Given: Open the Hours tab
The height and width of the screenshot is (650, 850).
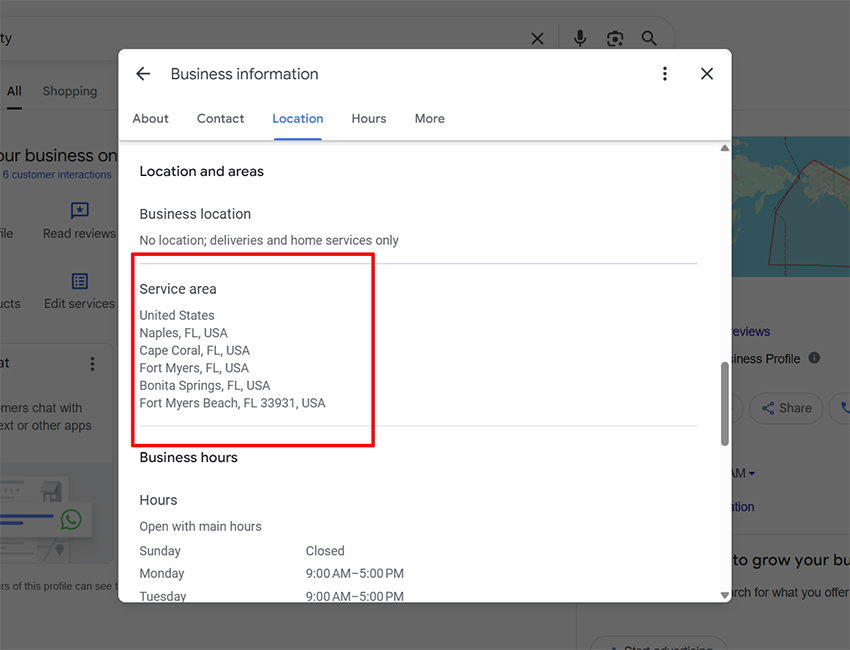Looking at the screenshot, I should (x=368, y=118).
